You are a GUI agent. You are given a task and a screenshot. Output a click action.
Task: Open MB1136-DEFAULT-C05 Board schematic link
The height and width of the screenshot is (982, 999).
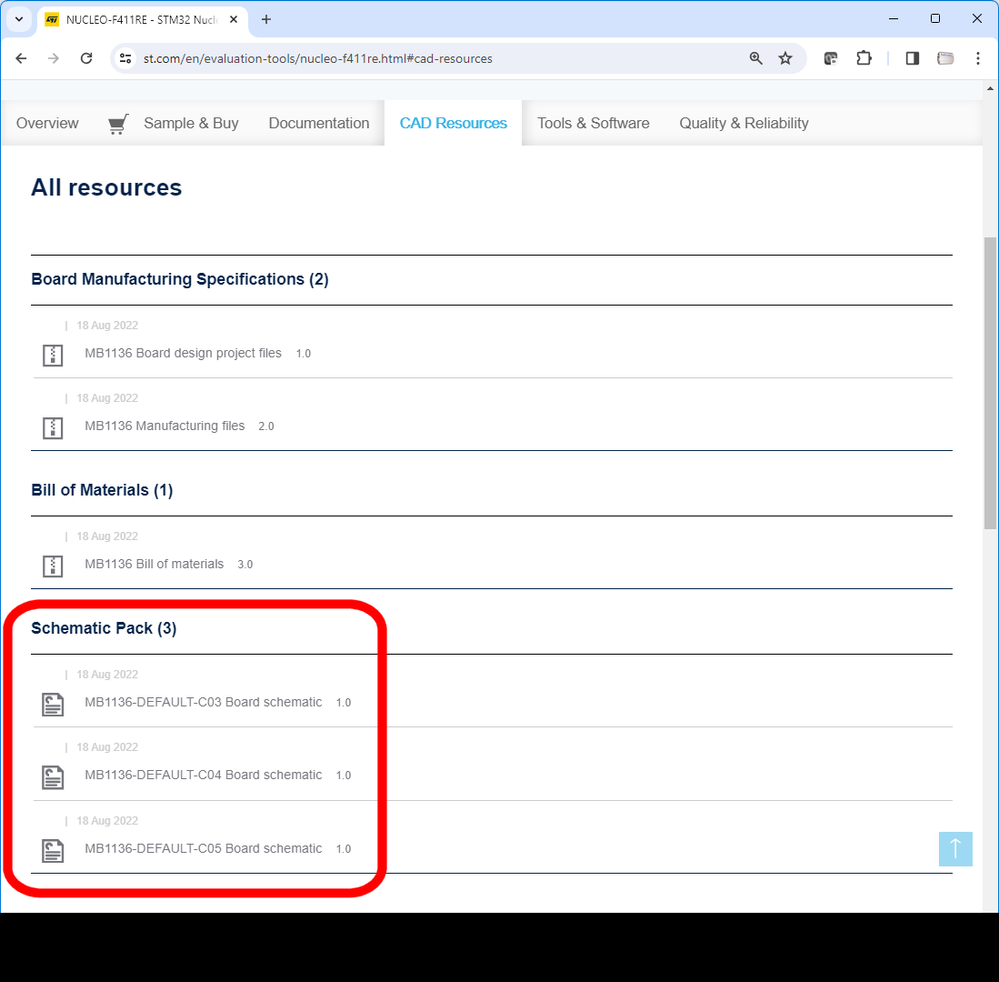click(x=203, y=849)
